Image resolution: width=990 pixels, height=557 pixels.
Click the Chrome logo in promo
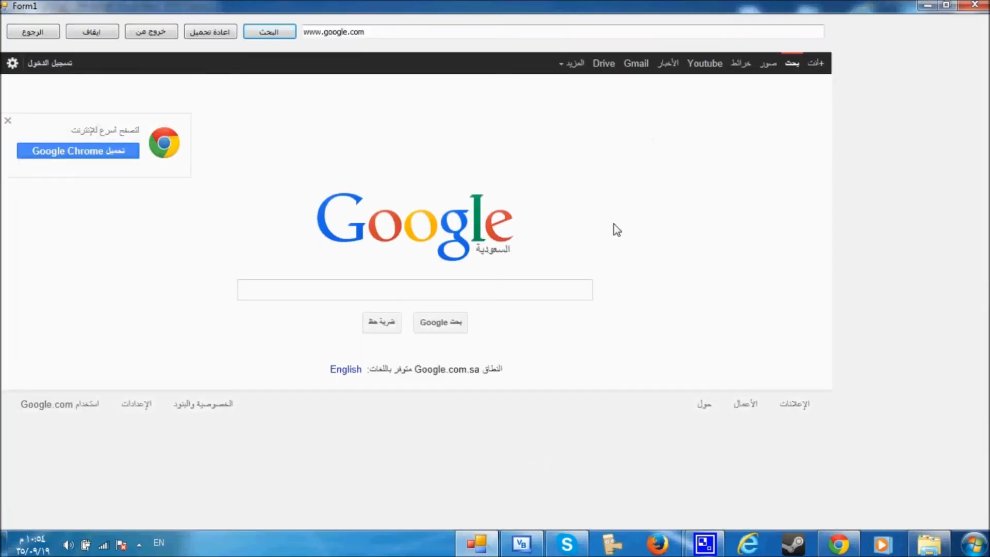click(164, 143)
